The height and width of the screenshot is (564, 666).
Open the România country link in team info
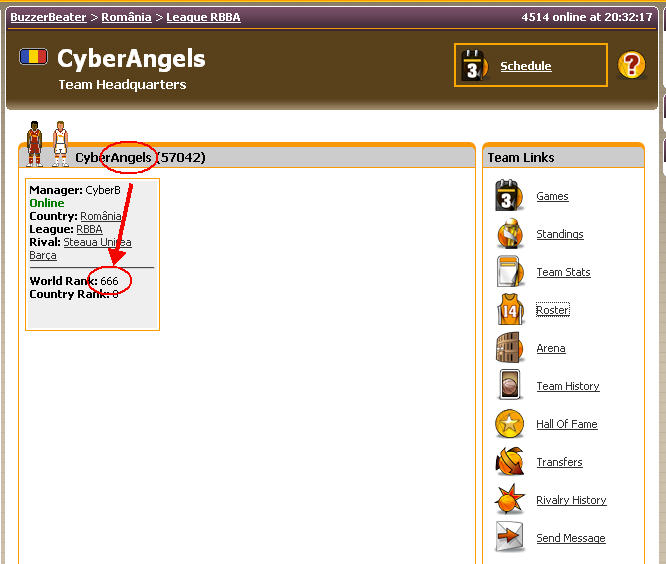pyautogui.click(x=101, y=216)
